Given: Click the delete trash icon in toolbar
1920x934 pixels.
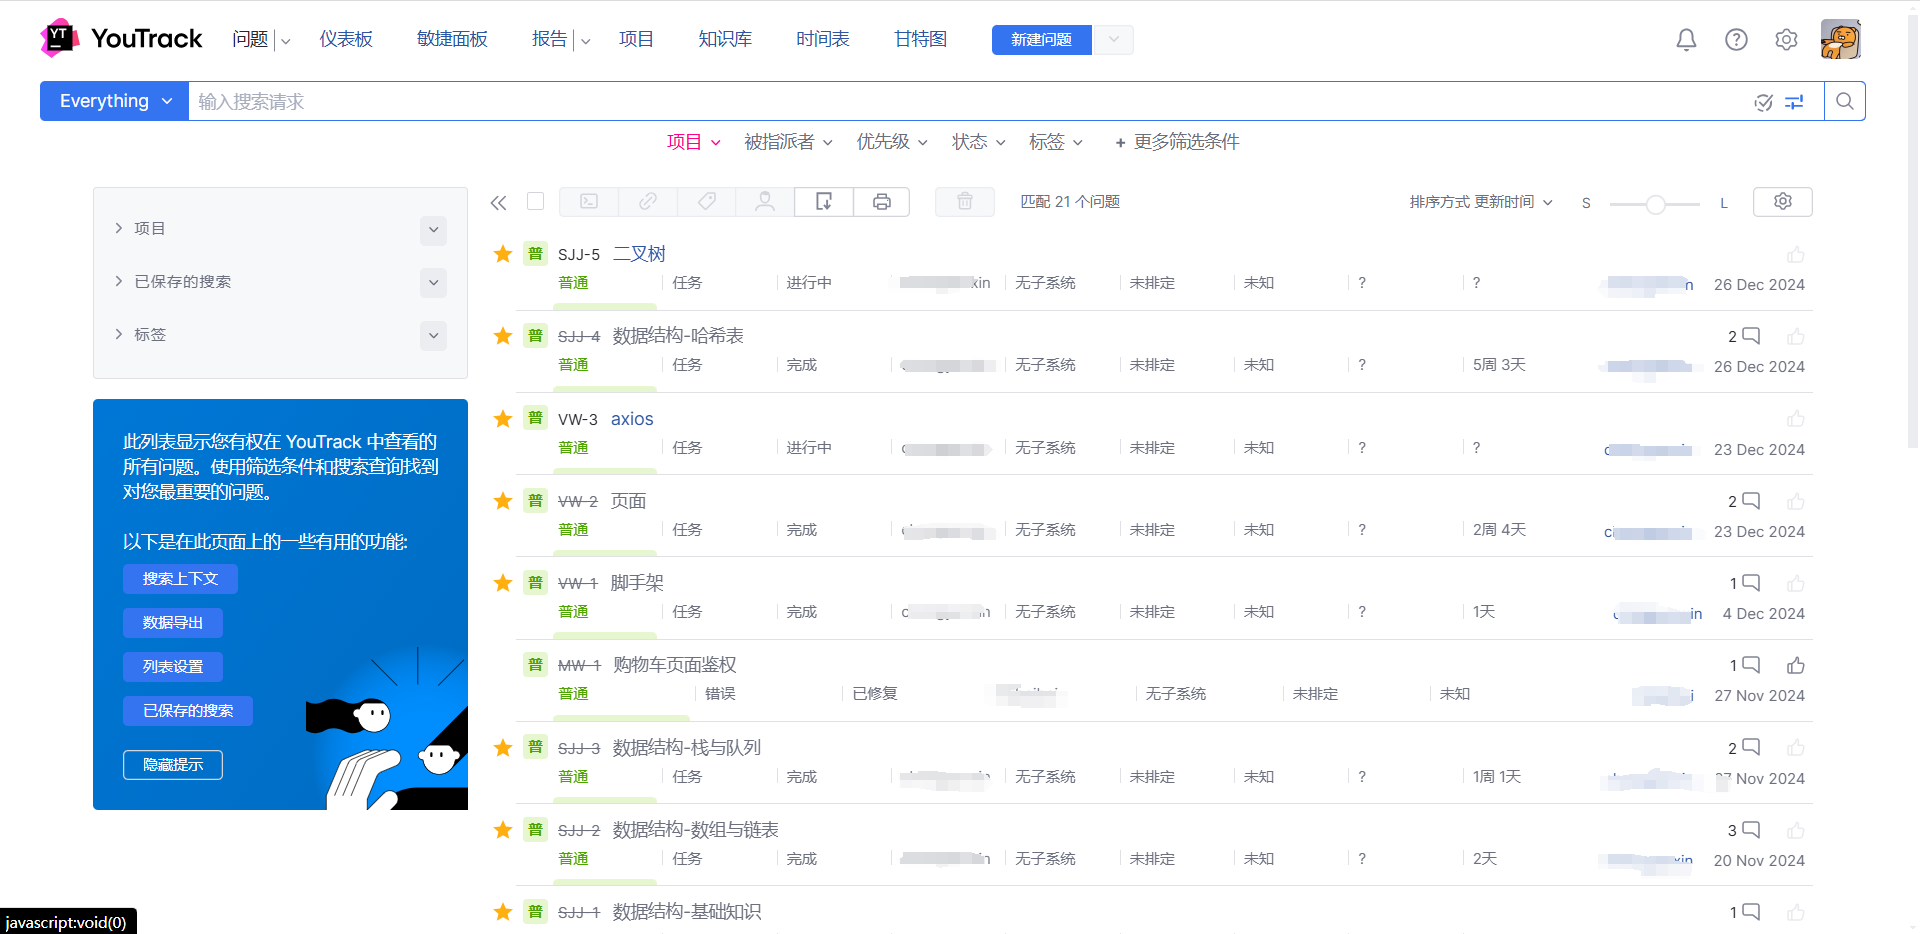Looking at the screenshot, I should click(965, 202).
